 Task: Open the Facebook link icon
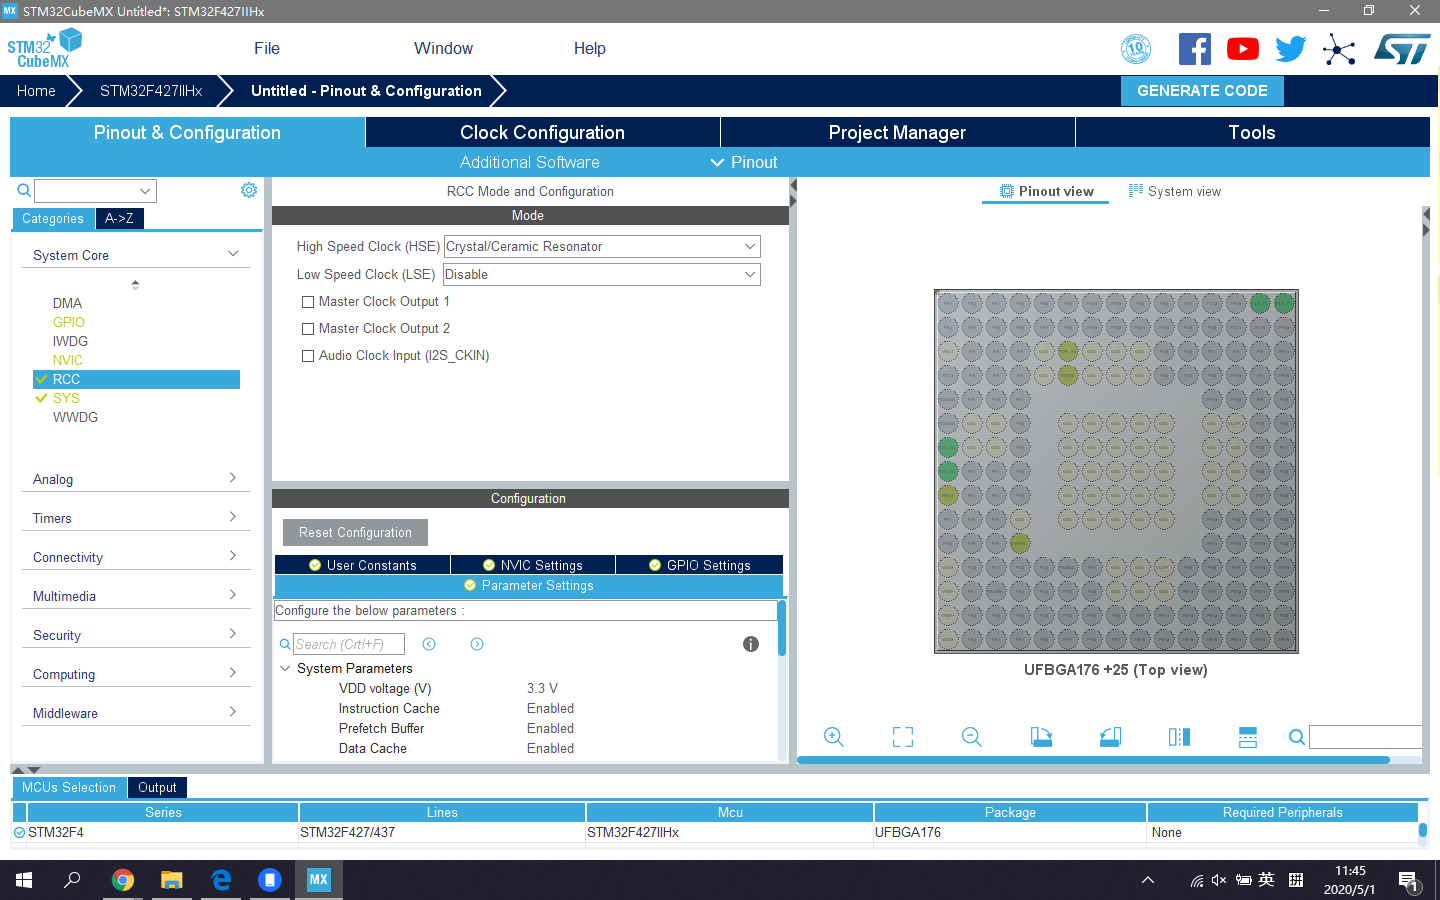tap(1194, 49)
